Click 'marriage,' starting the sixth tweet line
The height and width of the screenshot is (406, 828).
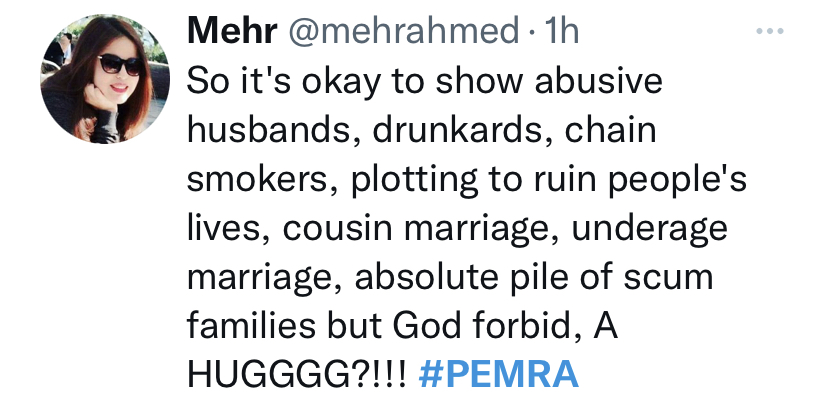click(264, 279)
